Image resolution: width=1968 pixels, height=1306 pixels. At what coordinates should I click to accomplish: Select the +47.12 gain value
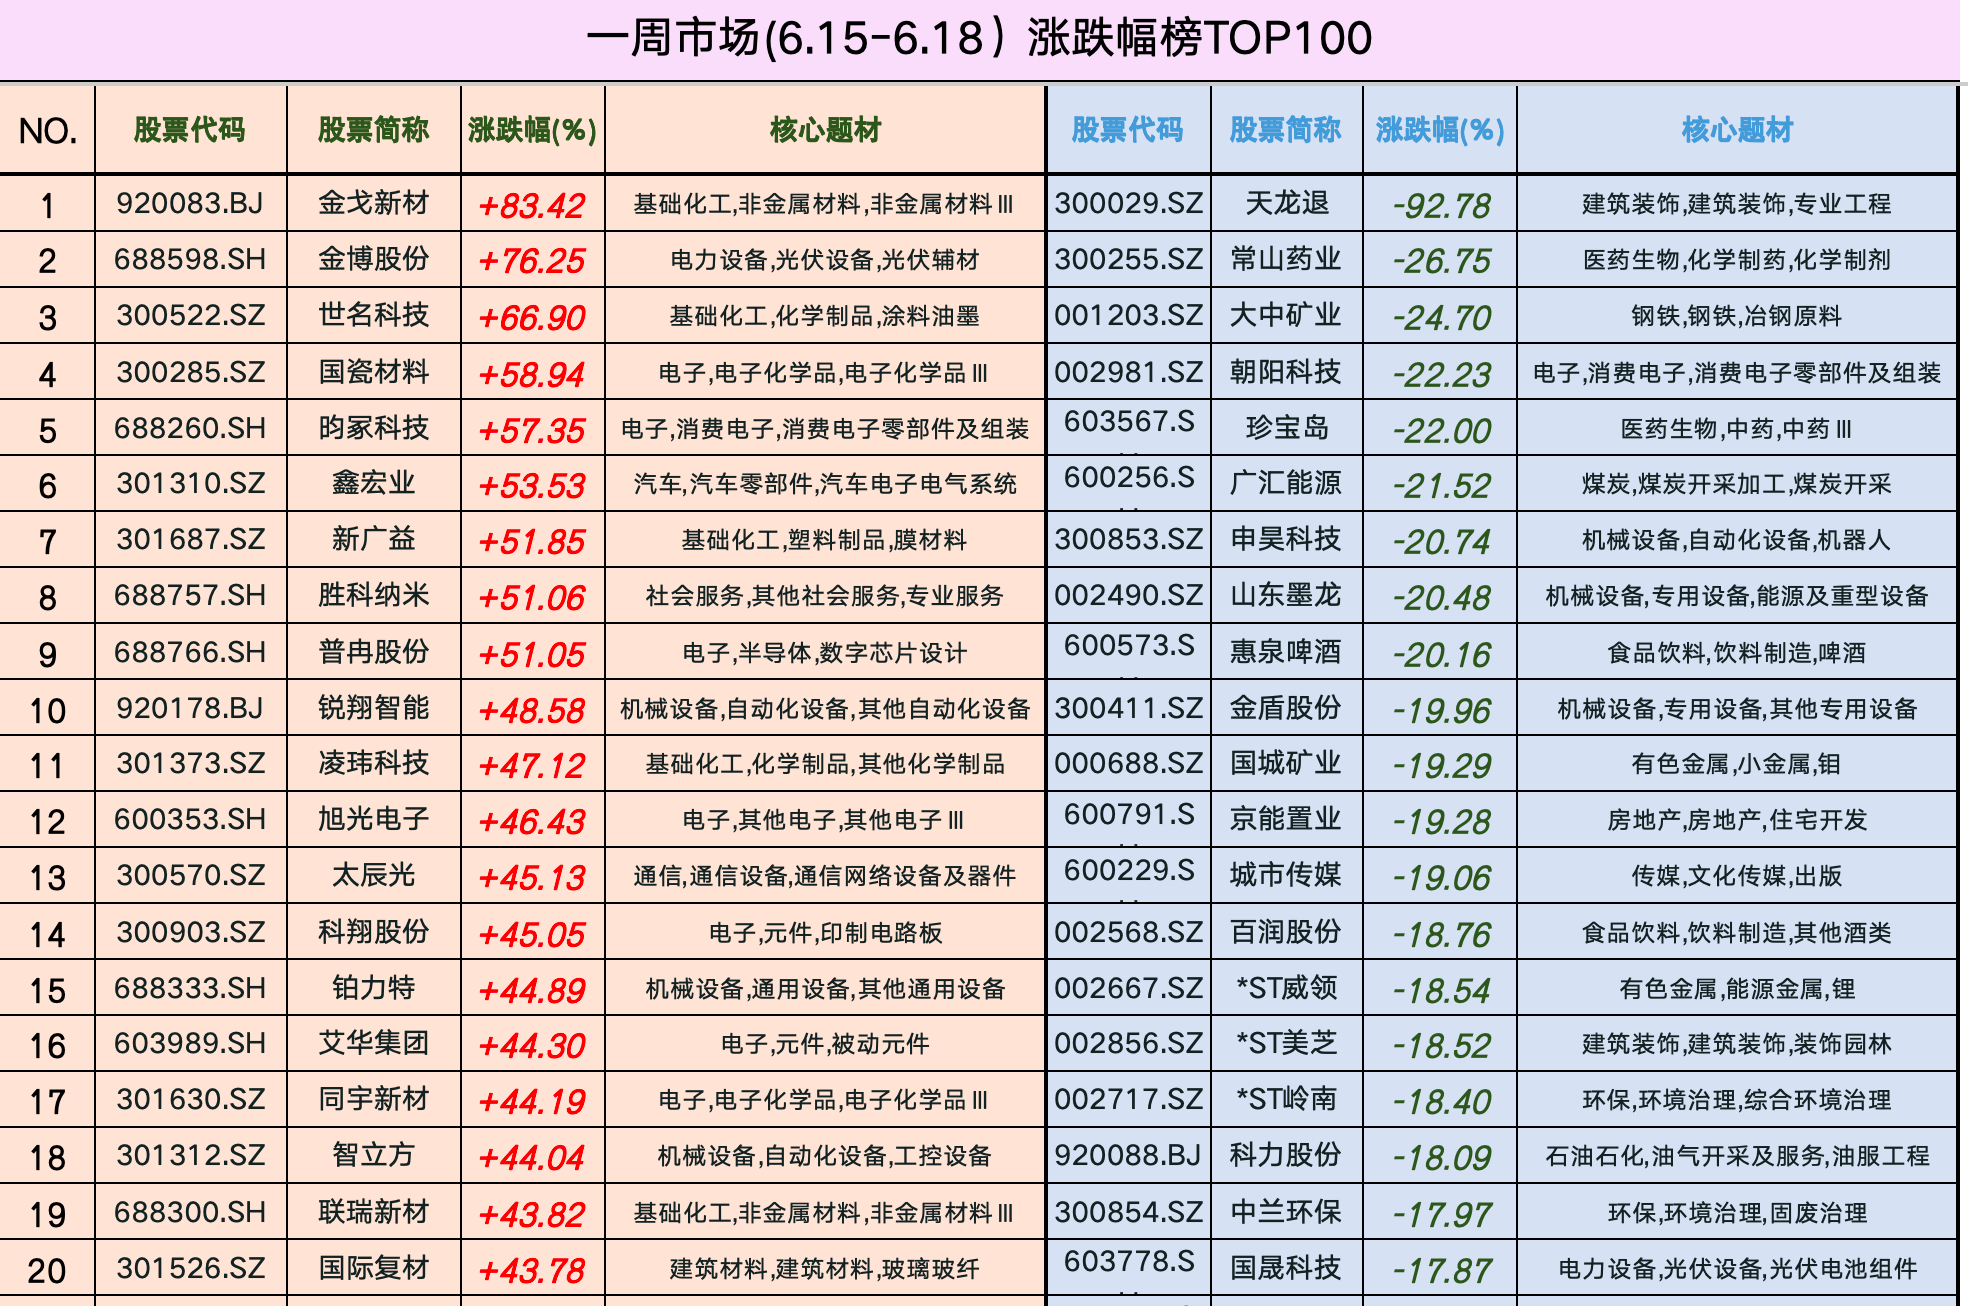[x=531, y=766]
